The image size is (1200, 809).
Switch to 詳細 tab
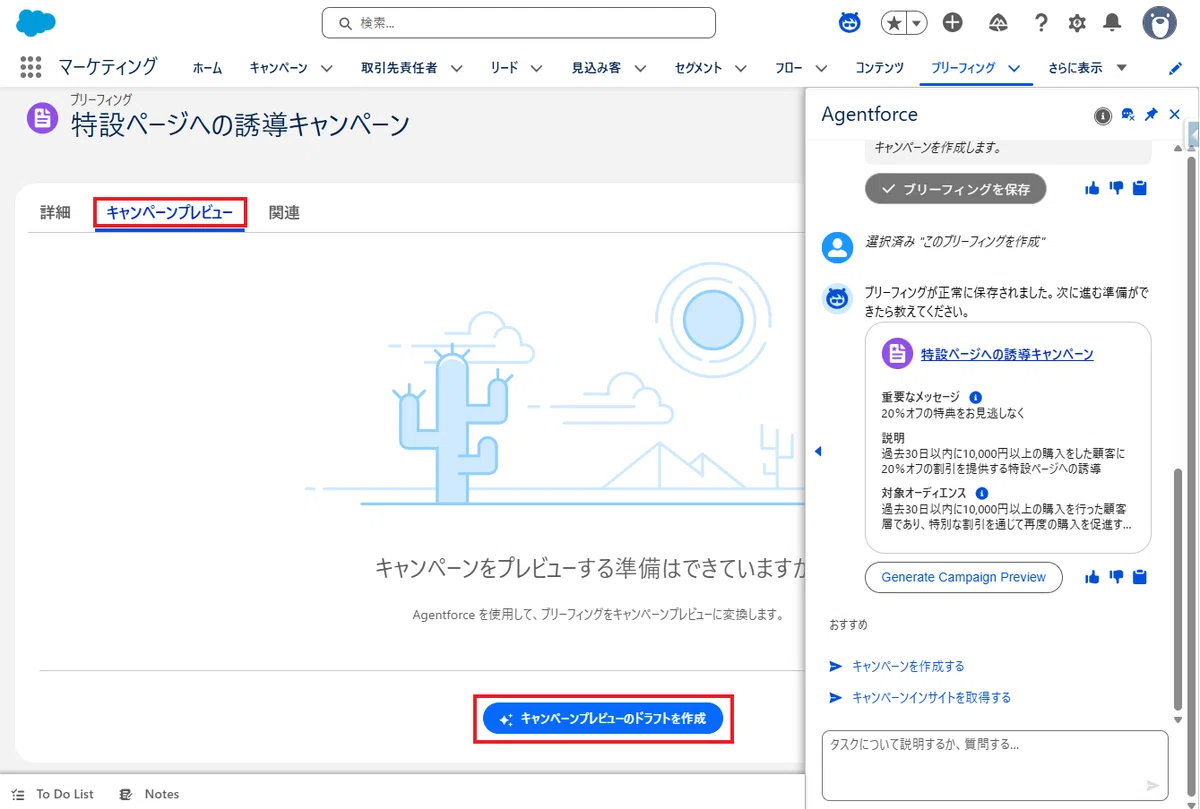point(55,212)
